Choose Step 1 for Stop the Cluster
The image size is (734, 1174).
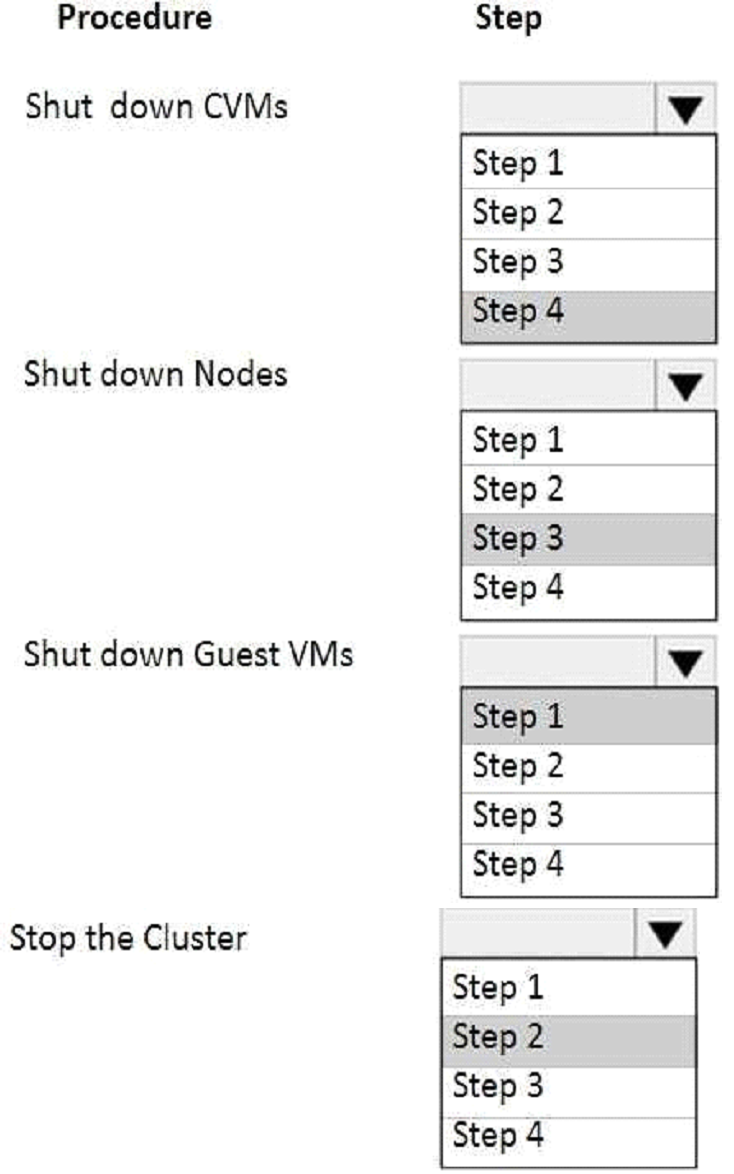567,989
